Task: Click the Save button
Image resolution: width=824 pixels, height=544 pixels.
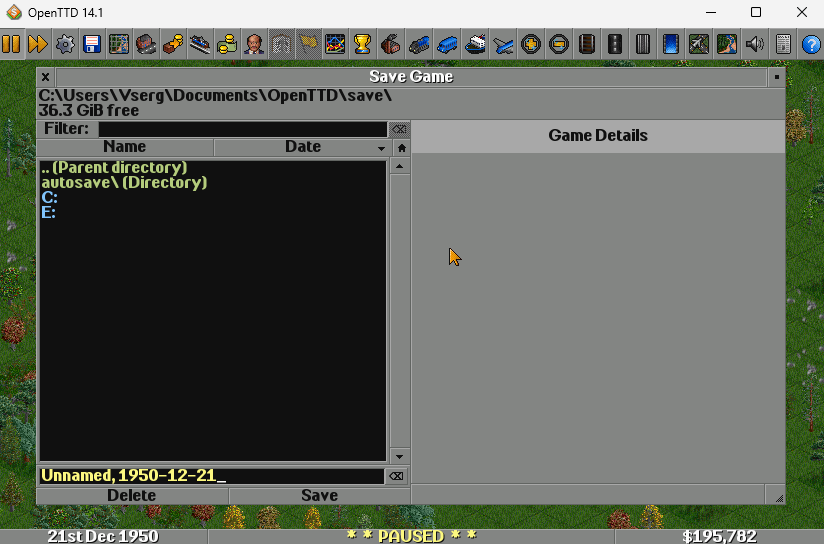Action: [x=319, y=496]
